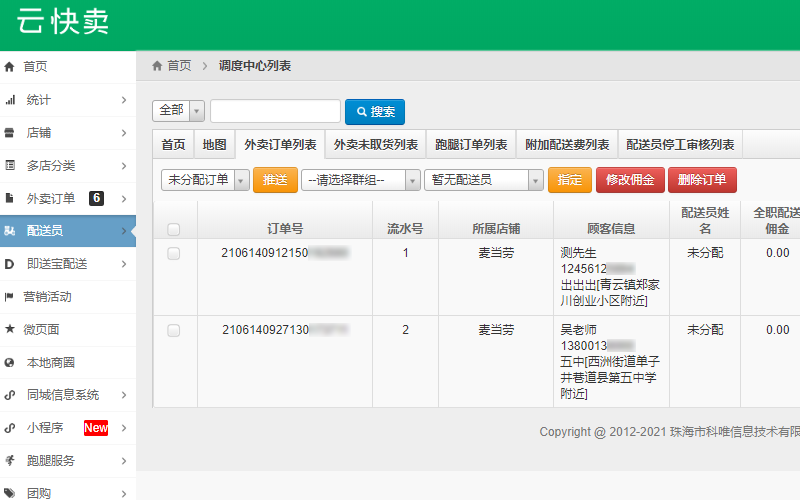This screenshot has height=500, width=800.
Task: Select the 外卖订单列表 tab
Action: tap(280, 145)
